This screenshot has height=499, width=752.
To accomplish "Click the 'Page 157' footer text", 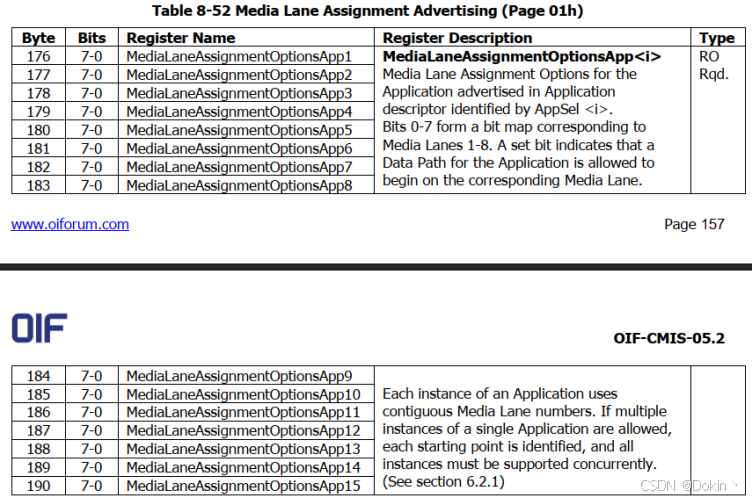I will pyautogui.click(x=694, y=224).
